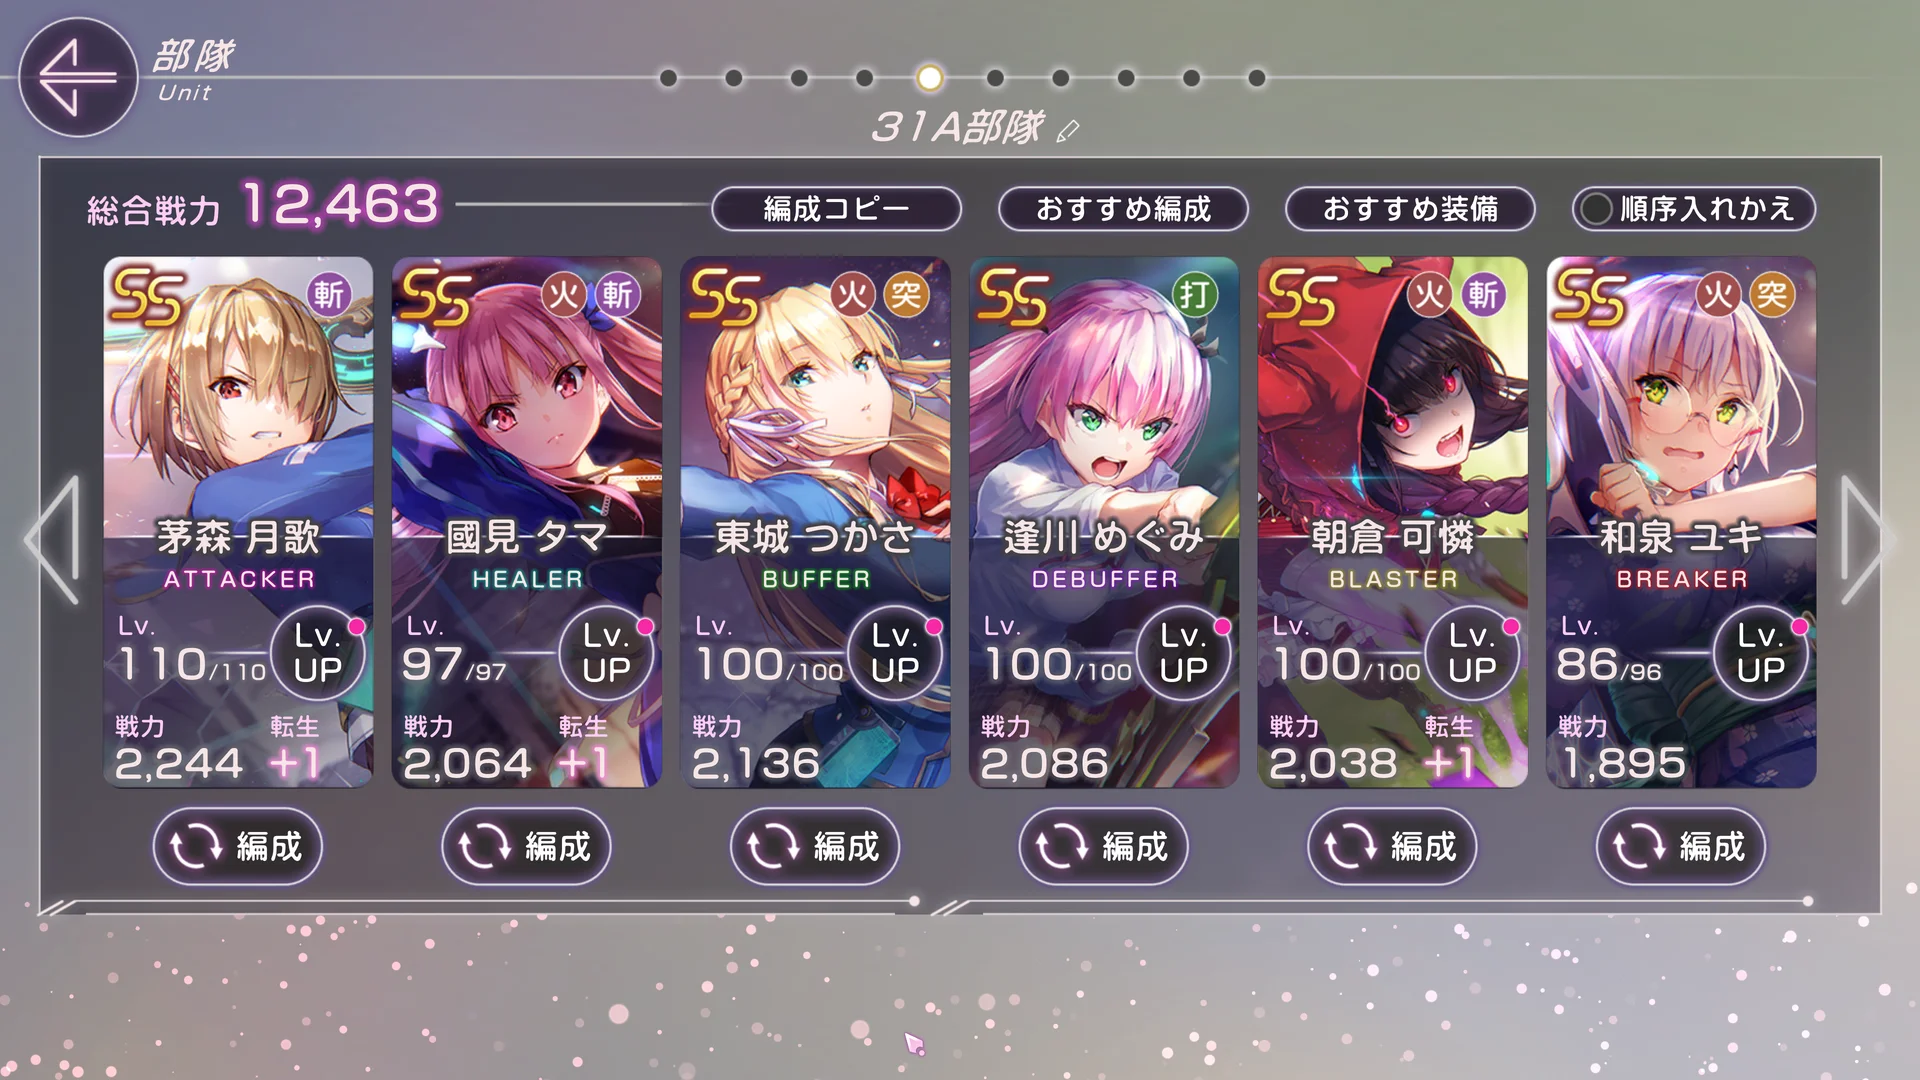
Task: Click the おすすめ編成 button
Action: pyautogui.click(x=1123, y=209)
